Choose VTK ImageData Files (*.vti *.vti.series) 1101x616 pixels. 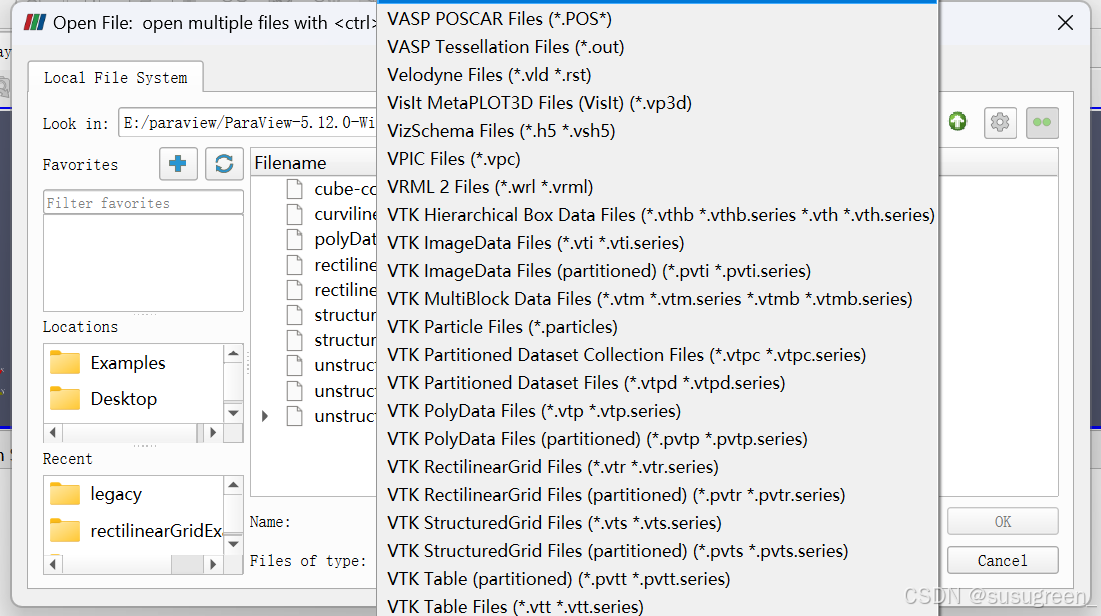[x=657, y=243]
